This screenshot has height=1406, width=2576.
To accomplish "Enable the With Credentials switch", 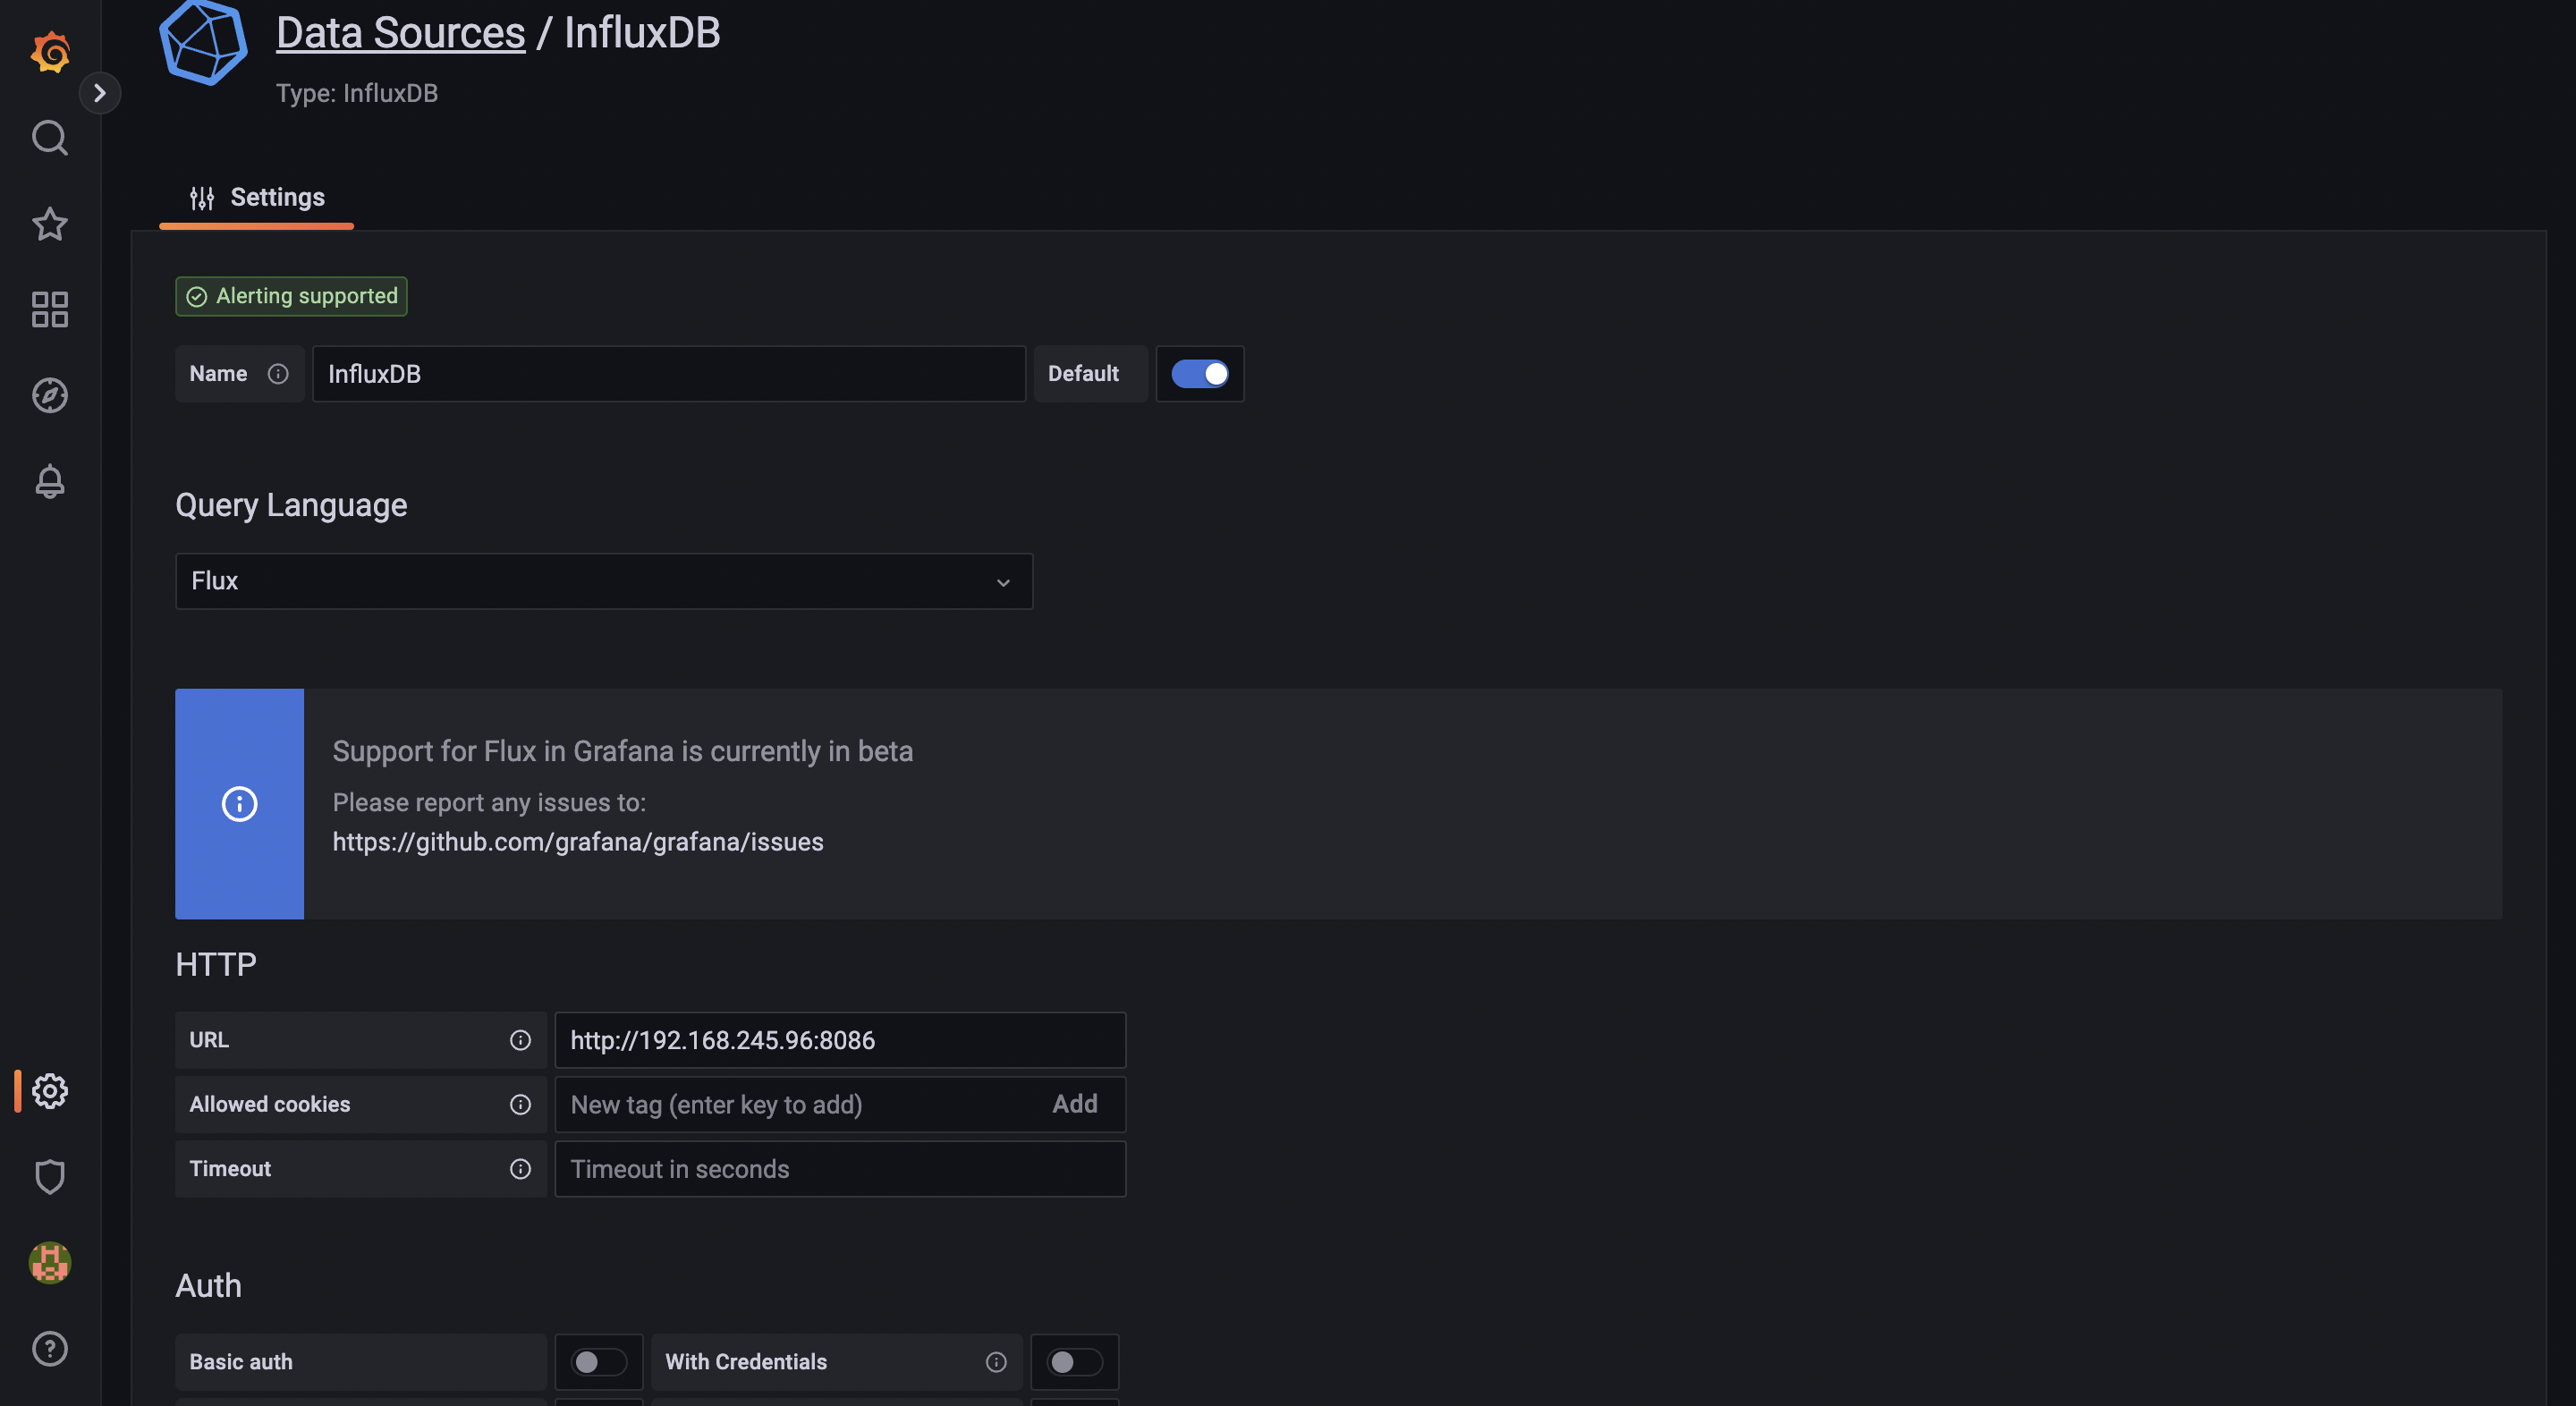I will [1074, 1361].
